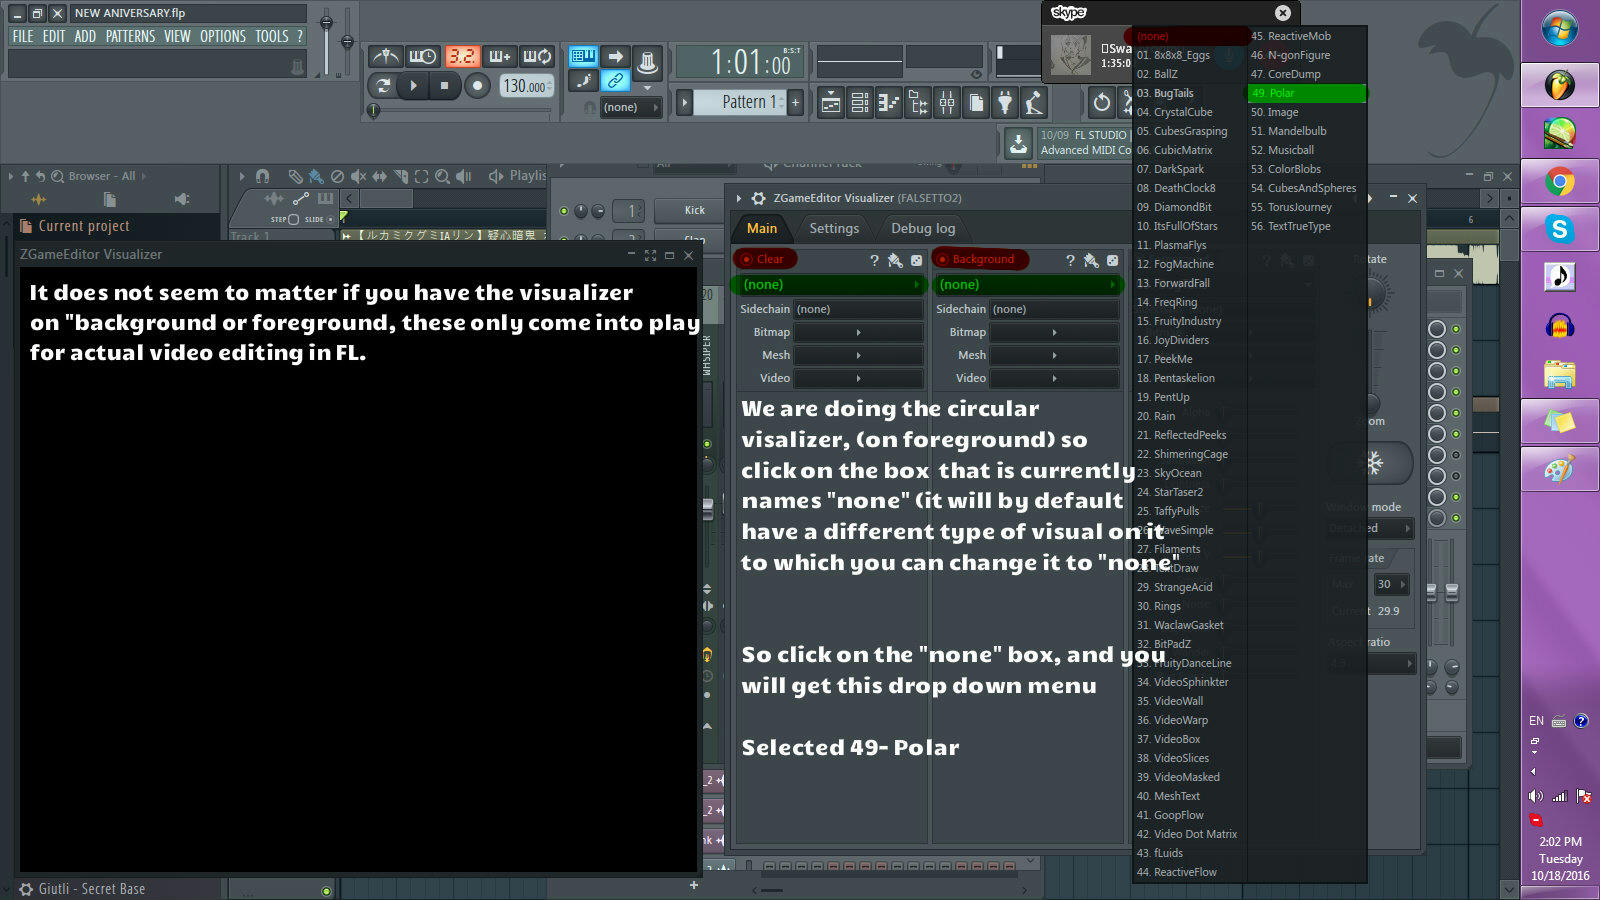Expand the Video selector in Background section
Screen dimensions: 1600x900
pos(1054,378)
